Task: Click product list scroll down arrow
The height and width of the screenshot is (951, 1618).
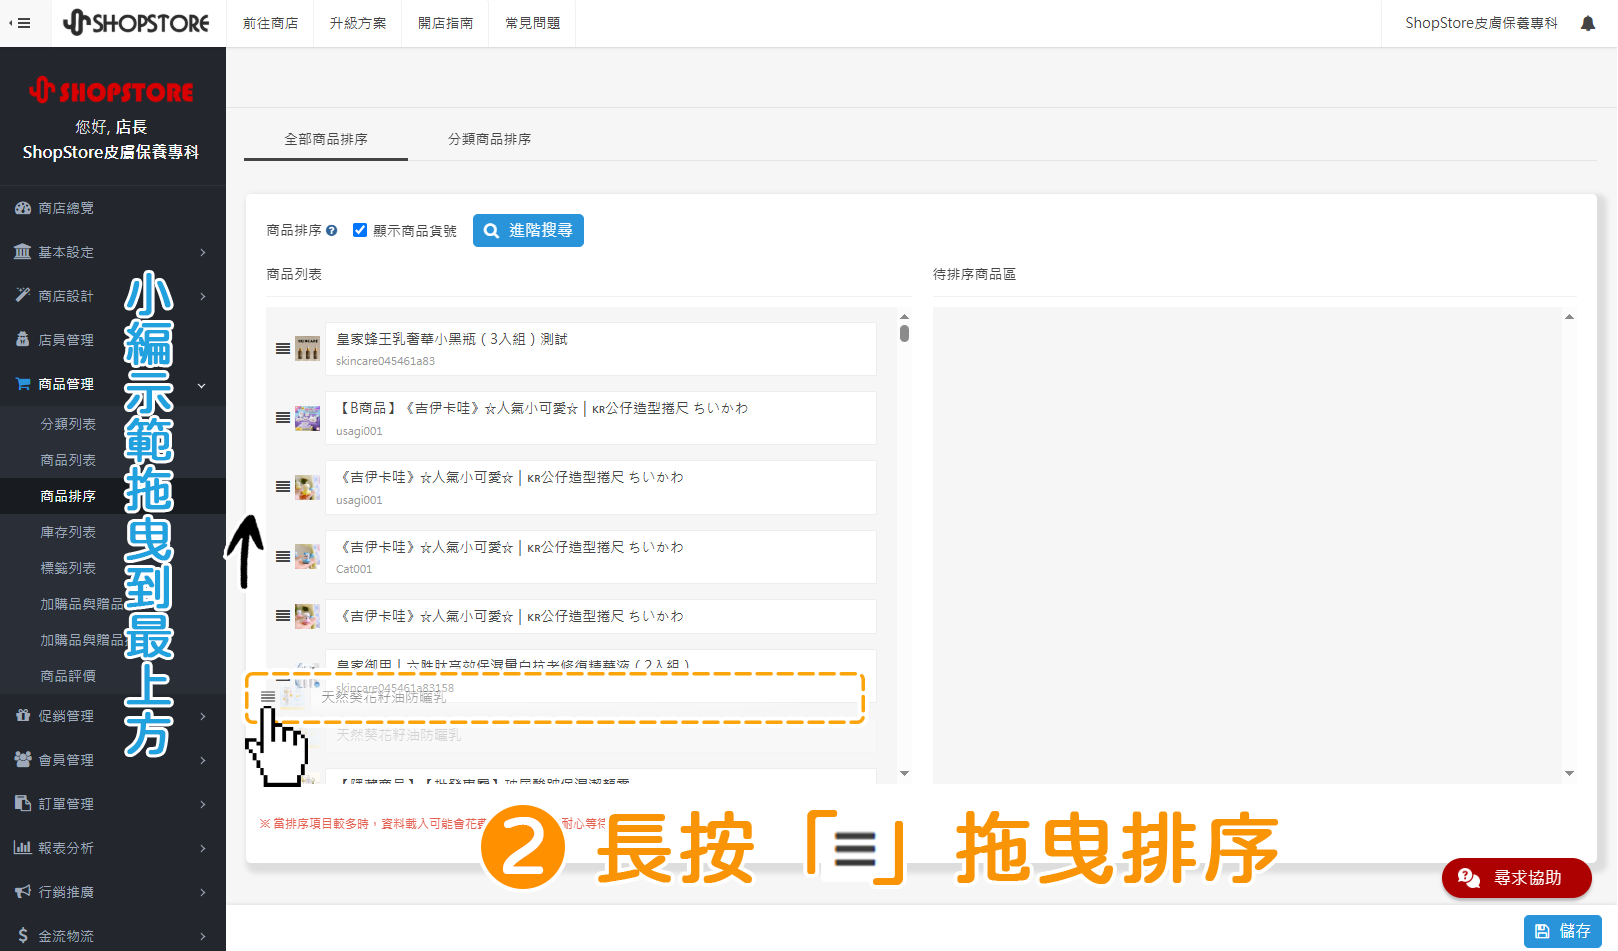Action: coord(904,773)
